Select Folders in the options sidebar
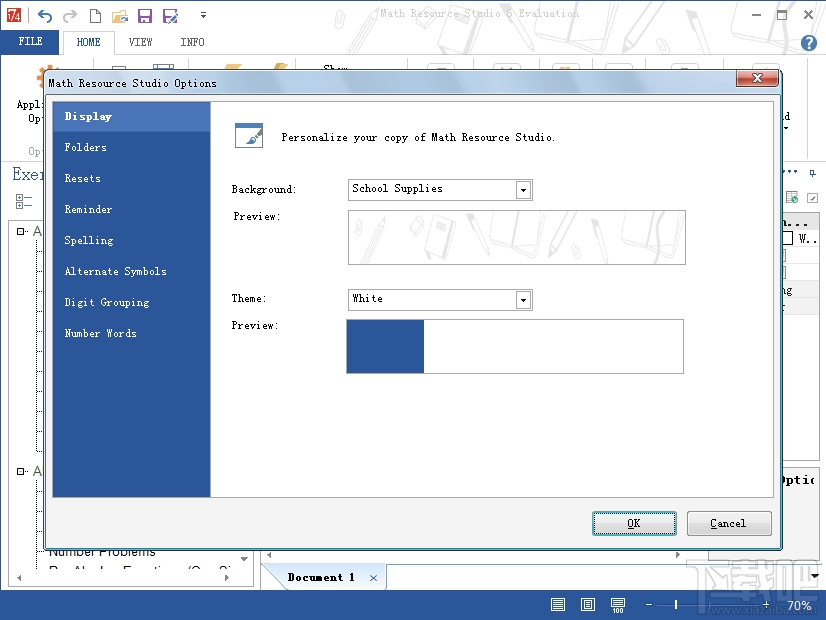Viewport: 826px width, 620px height. pyautogui.click(x=85, y=147)
